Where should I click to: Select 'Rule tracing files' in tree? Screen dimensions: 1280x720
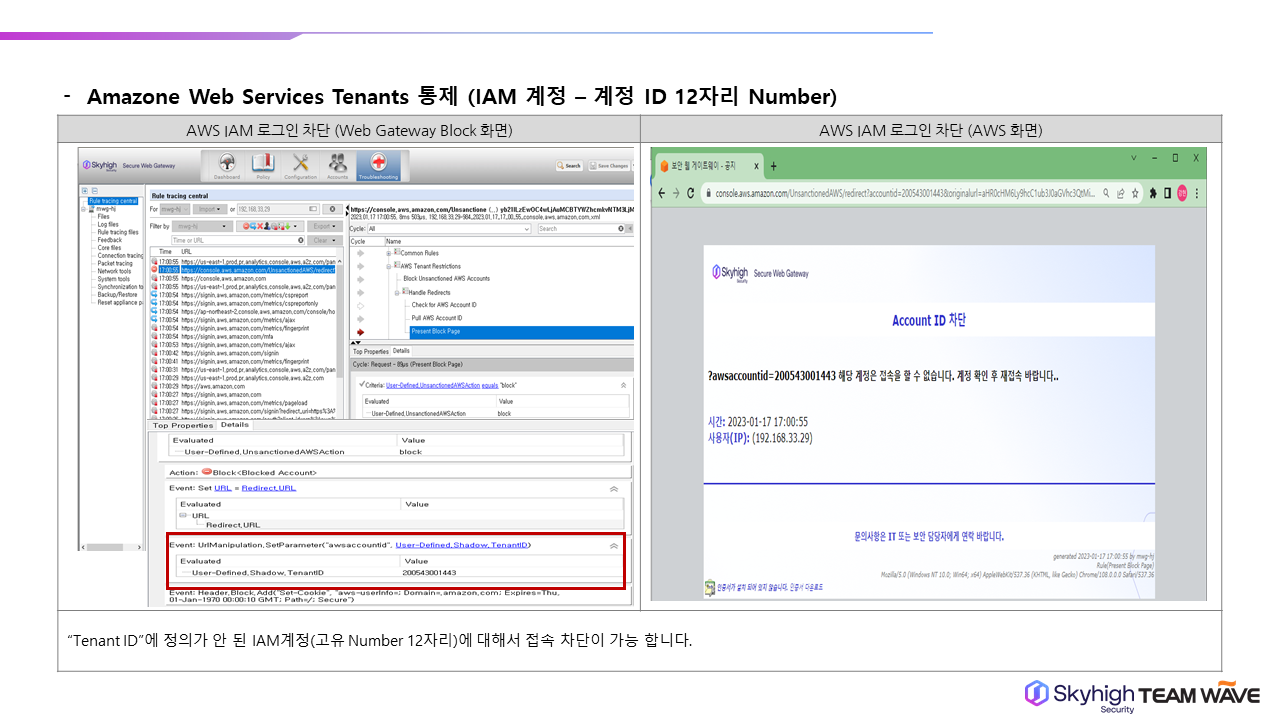[x=118, y=232]
